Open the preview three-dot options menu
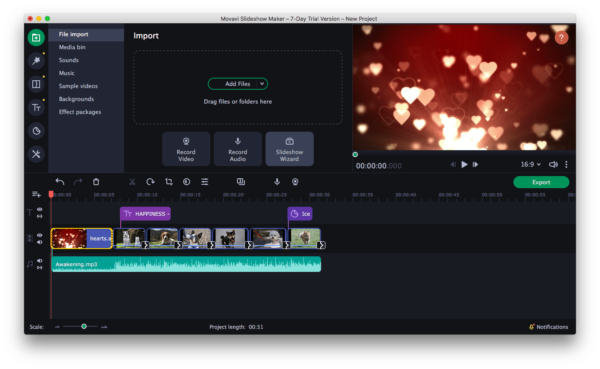This screenshot has height=369, width=600. 566,164
